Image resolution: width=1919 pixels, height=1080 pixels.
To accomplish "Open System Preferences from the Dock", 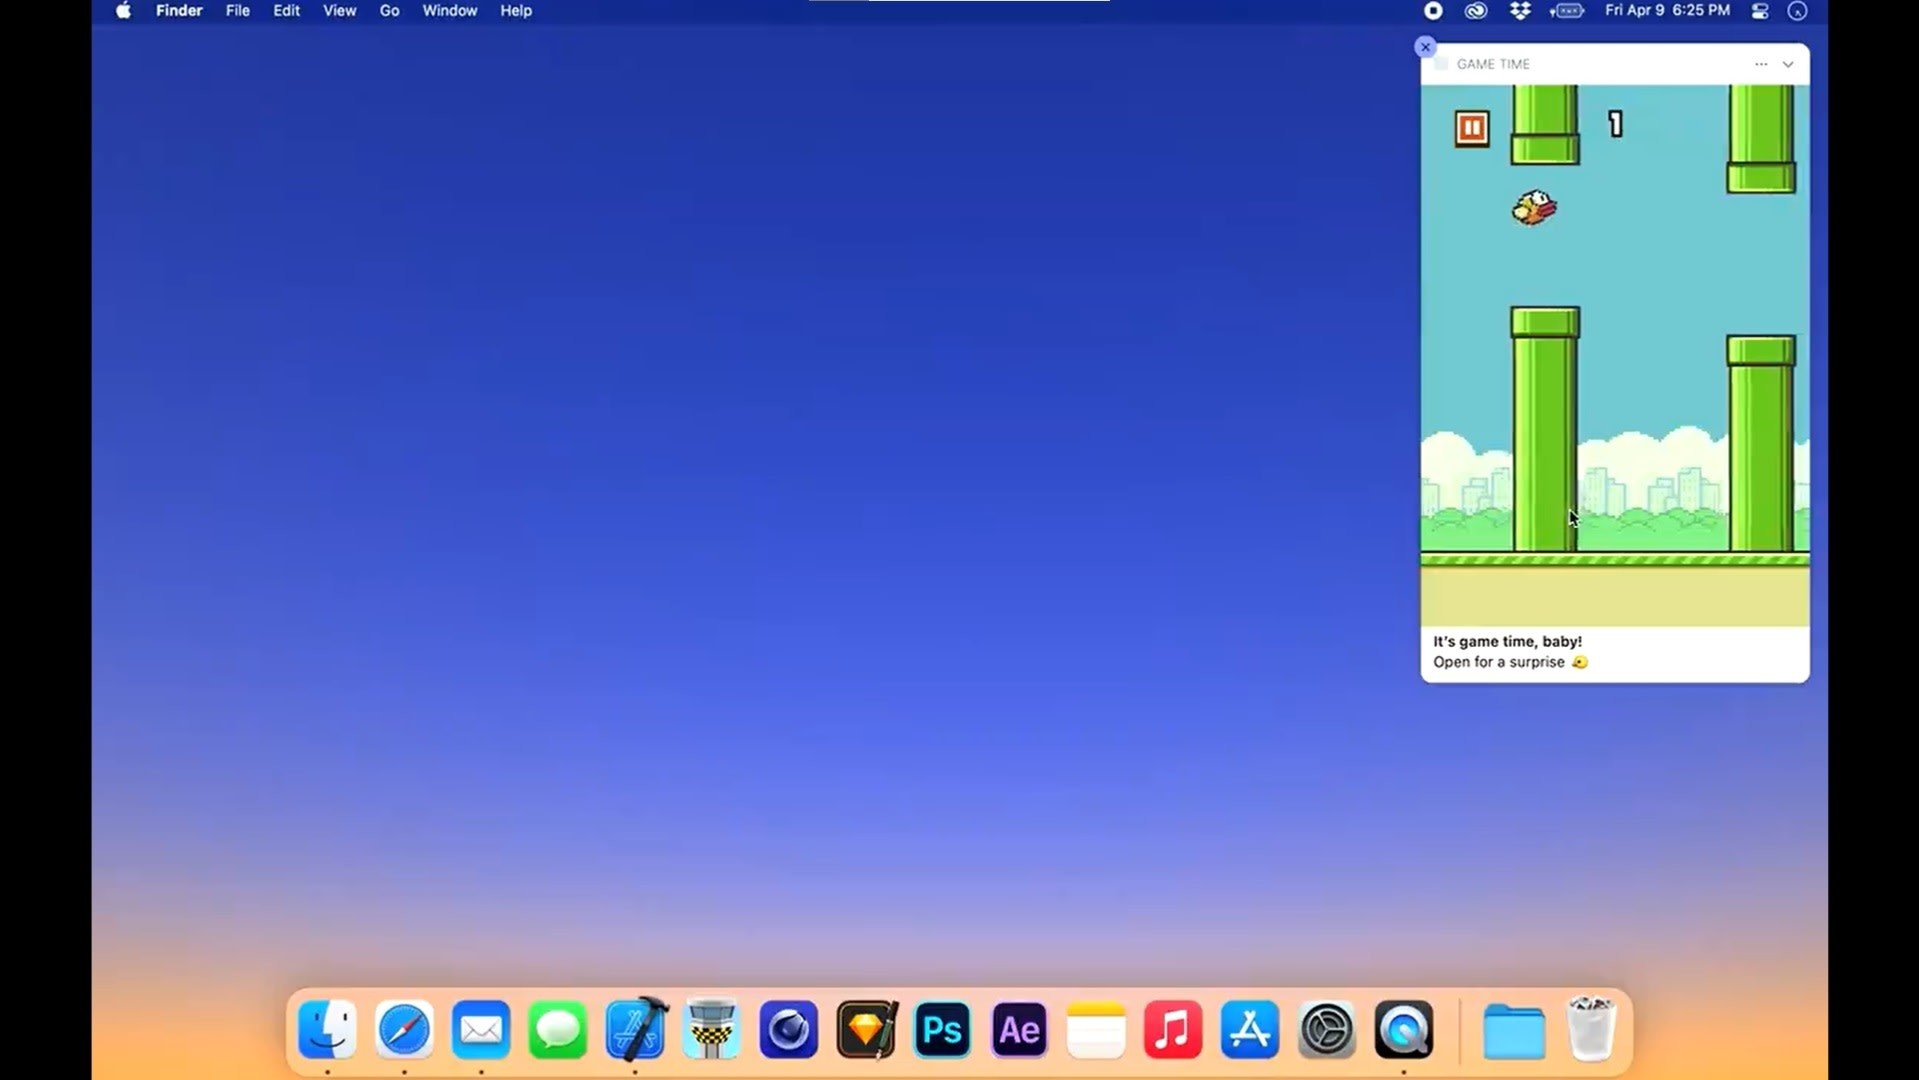I will click(x=1326, y=1029).
